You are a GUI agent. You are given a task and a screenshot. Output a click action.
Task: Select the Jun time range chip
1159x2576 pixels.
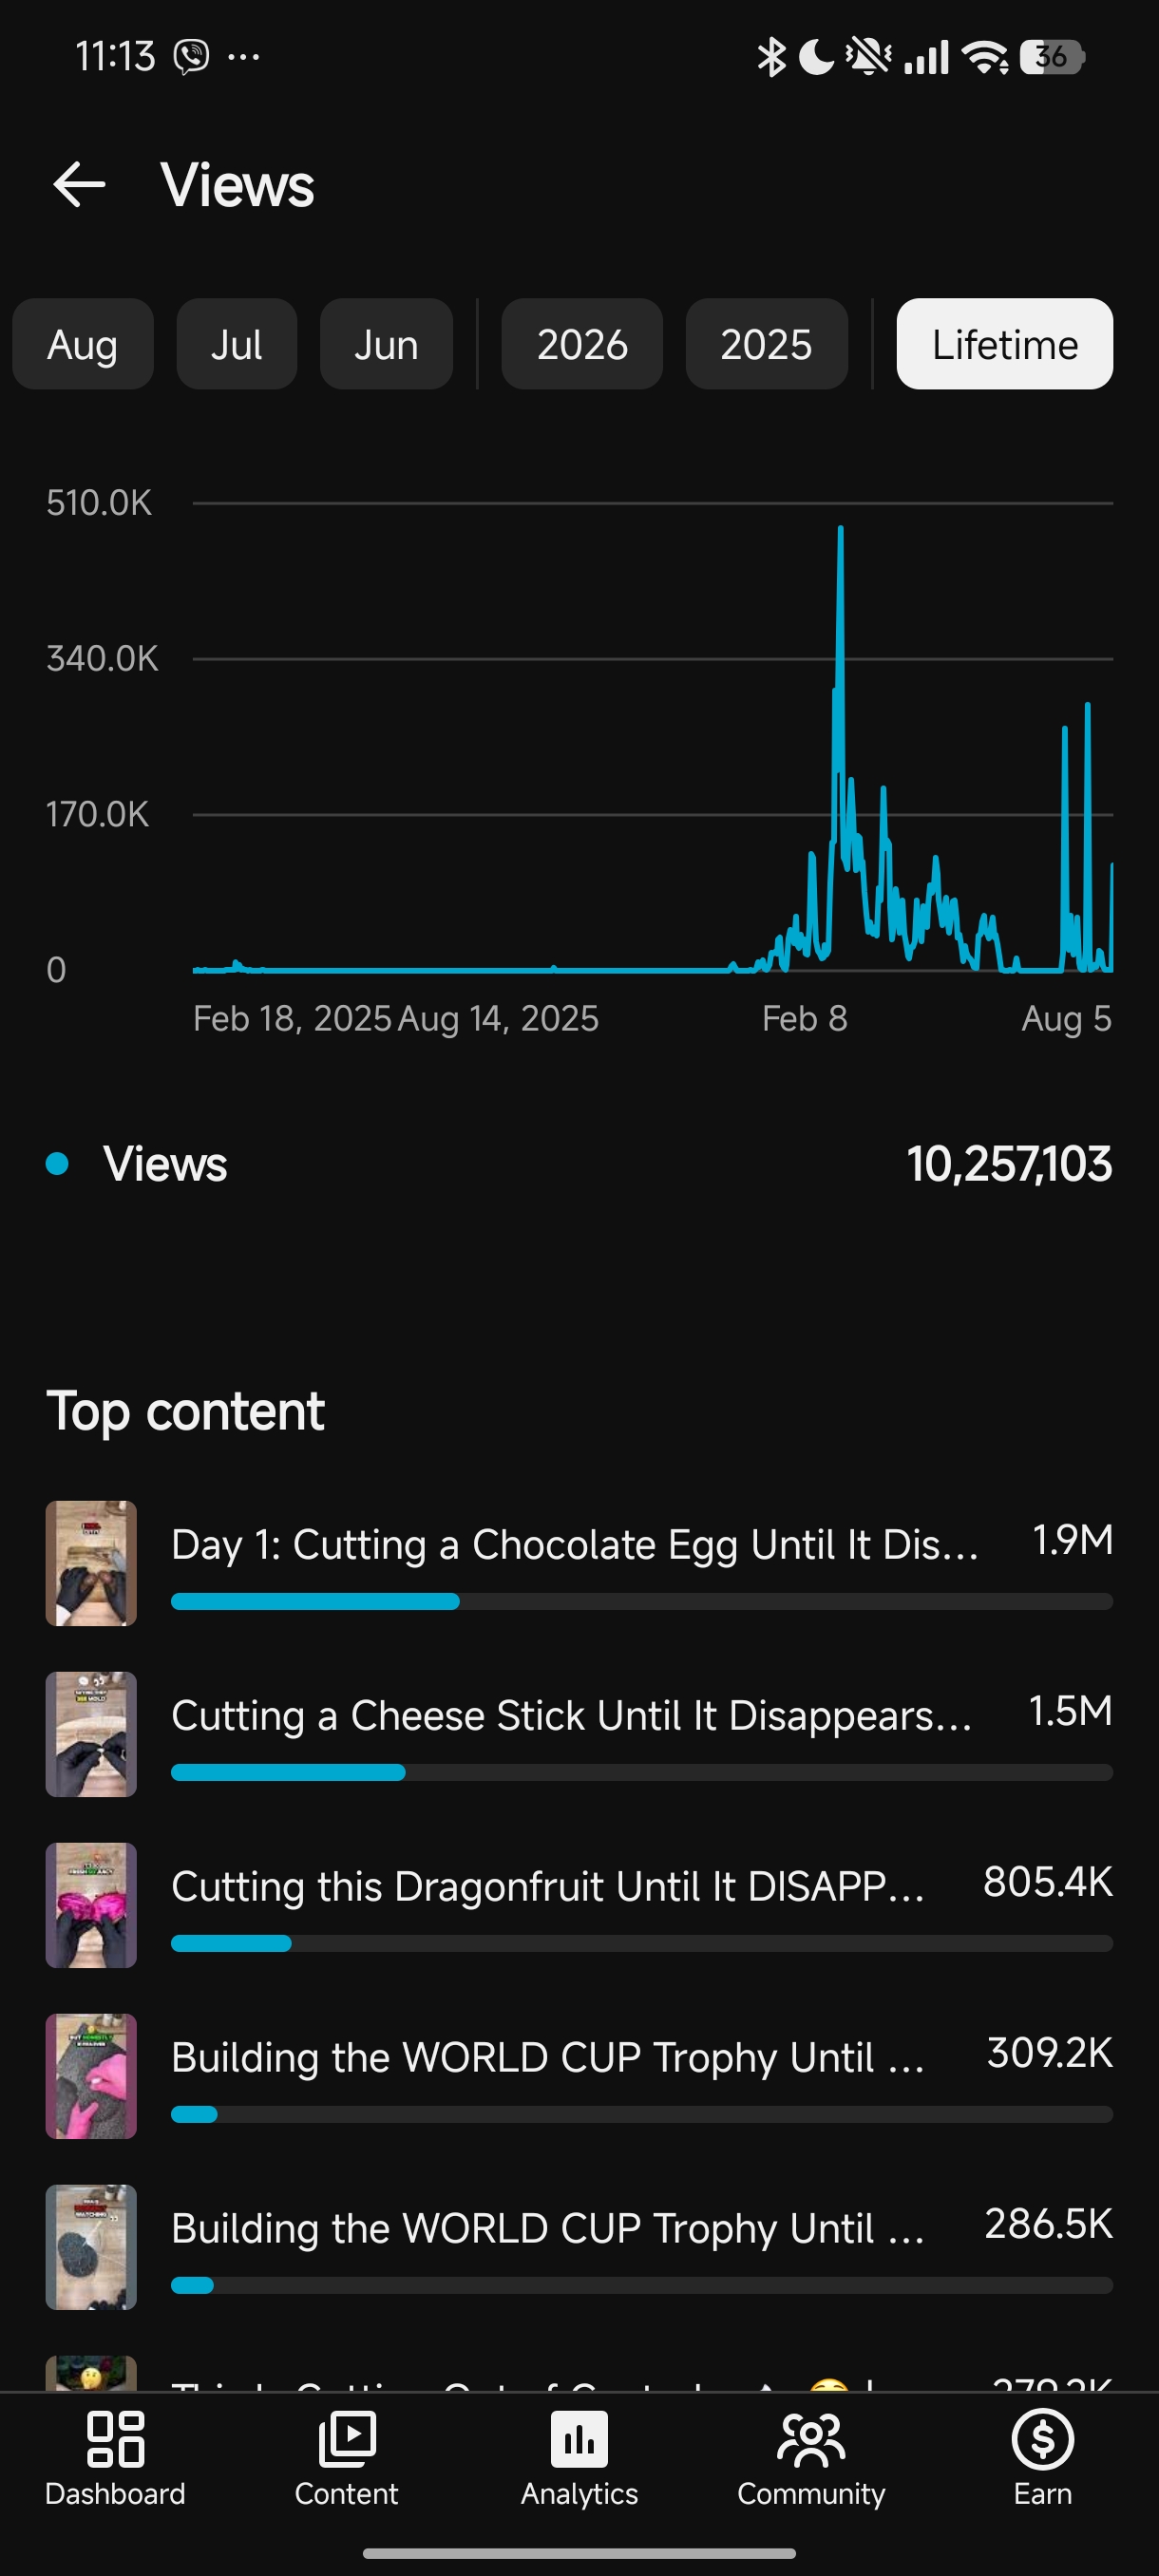click(x=386, y=344)
